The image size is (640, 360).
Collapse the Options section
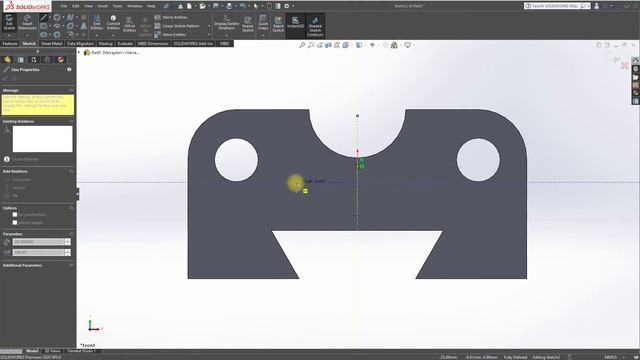[x=71, y=208]
